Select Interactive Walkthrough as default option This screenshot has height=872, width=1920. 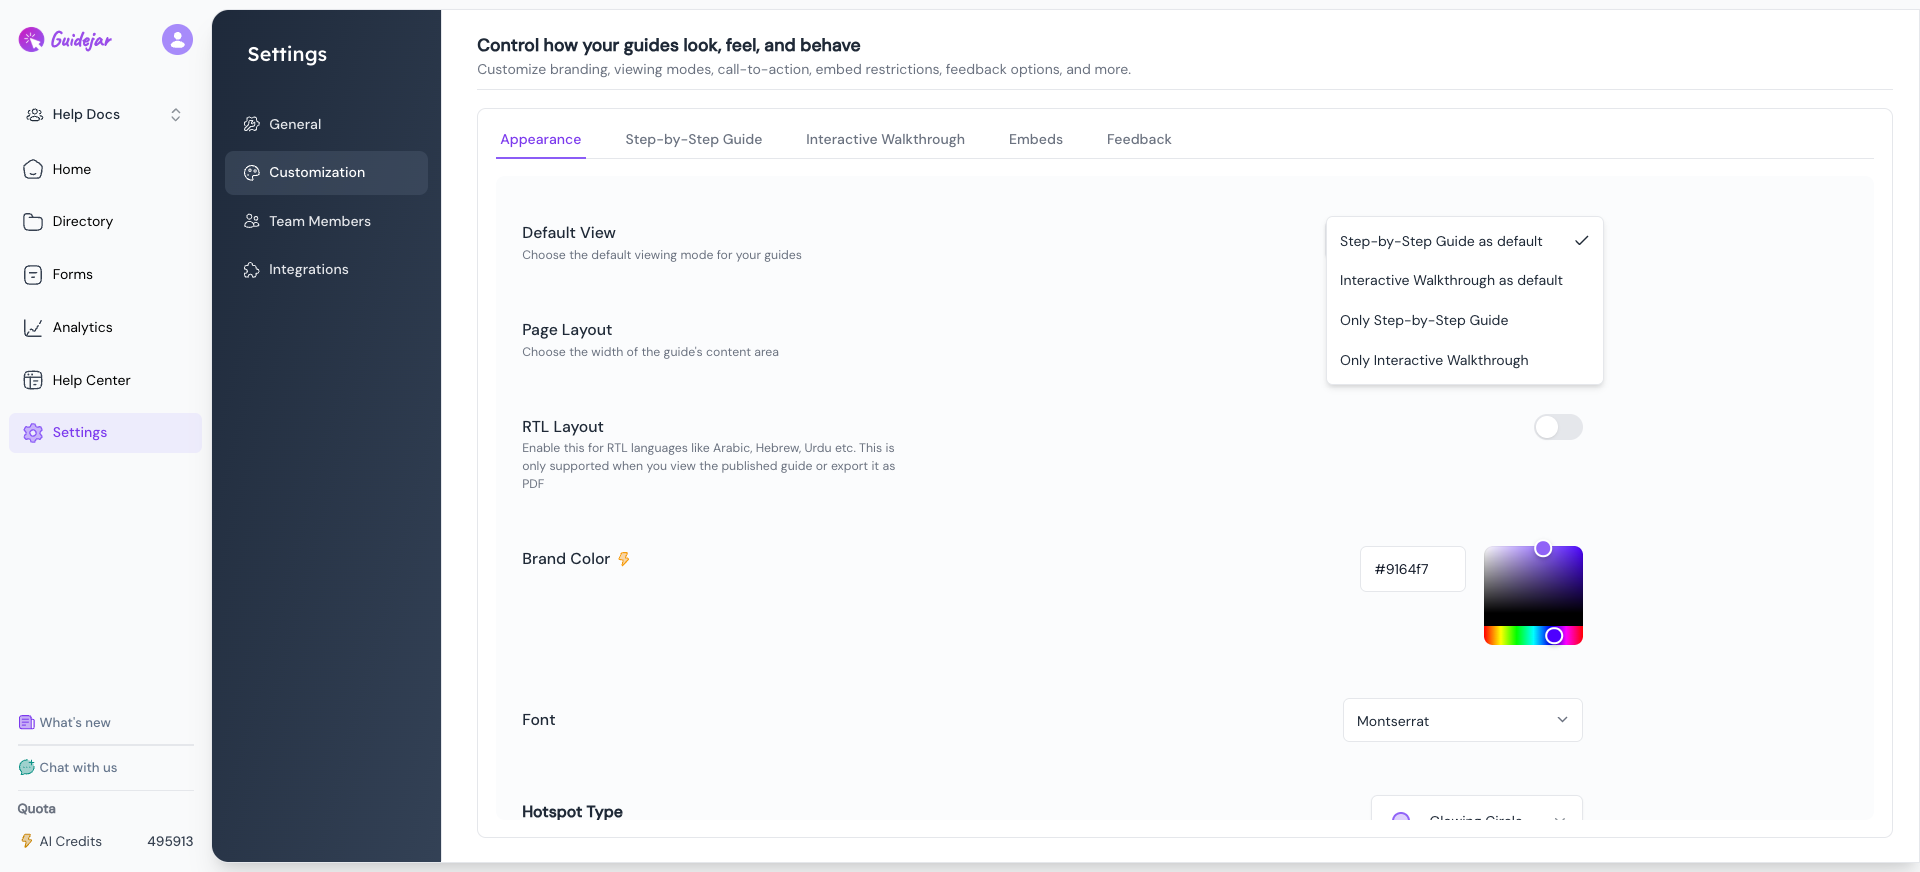pos(1450,281)
